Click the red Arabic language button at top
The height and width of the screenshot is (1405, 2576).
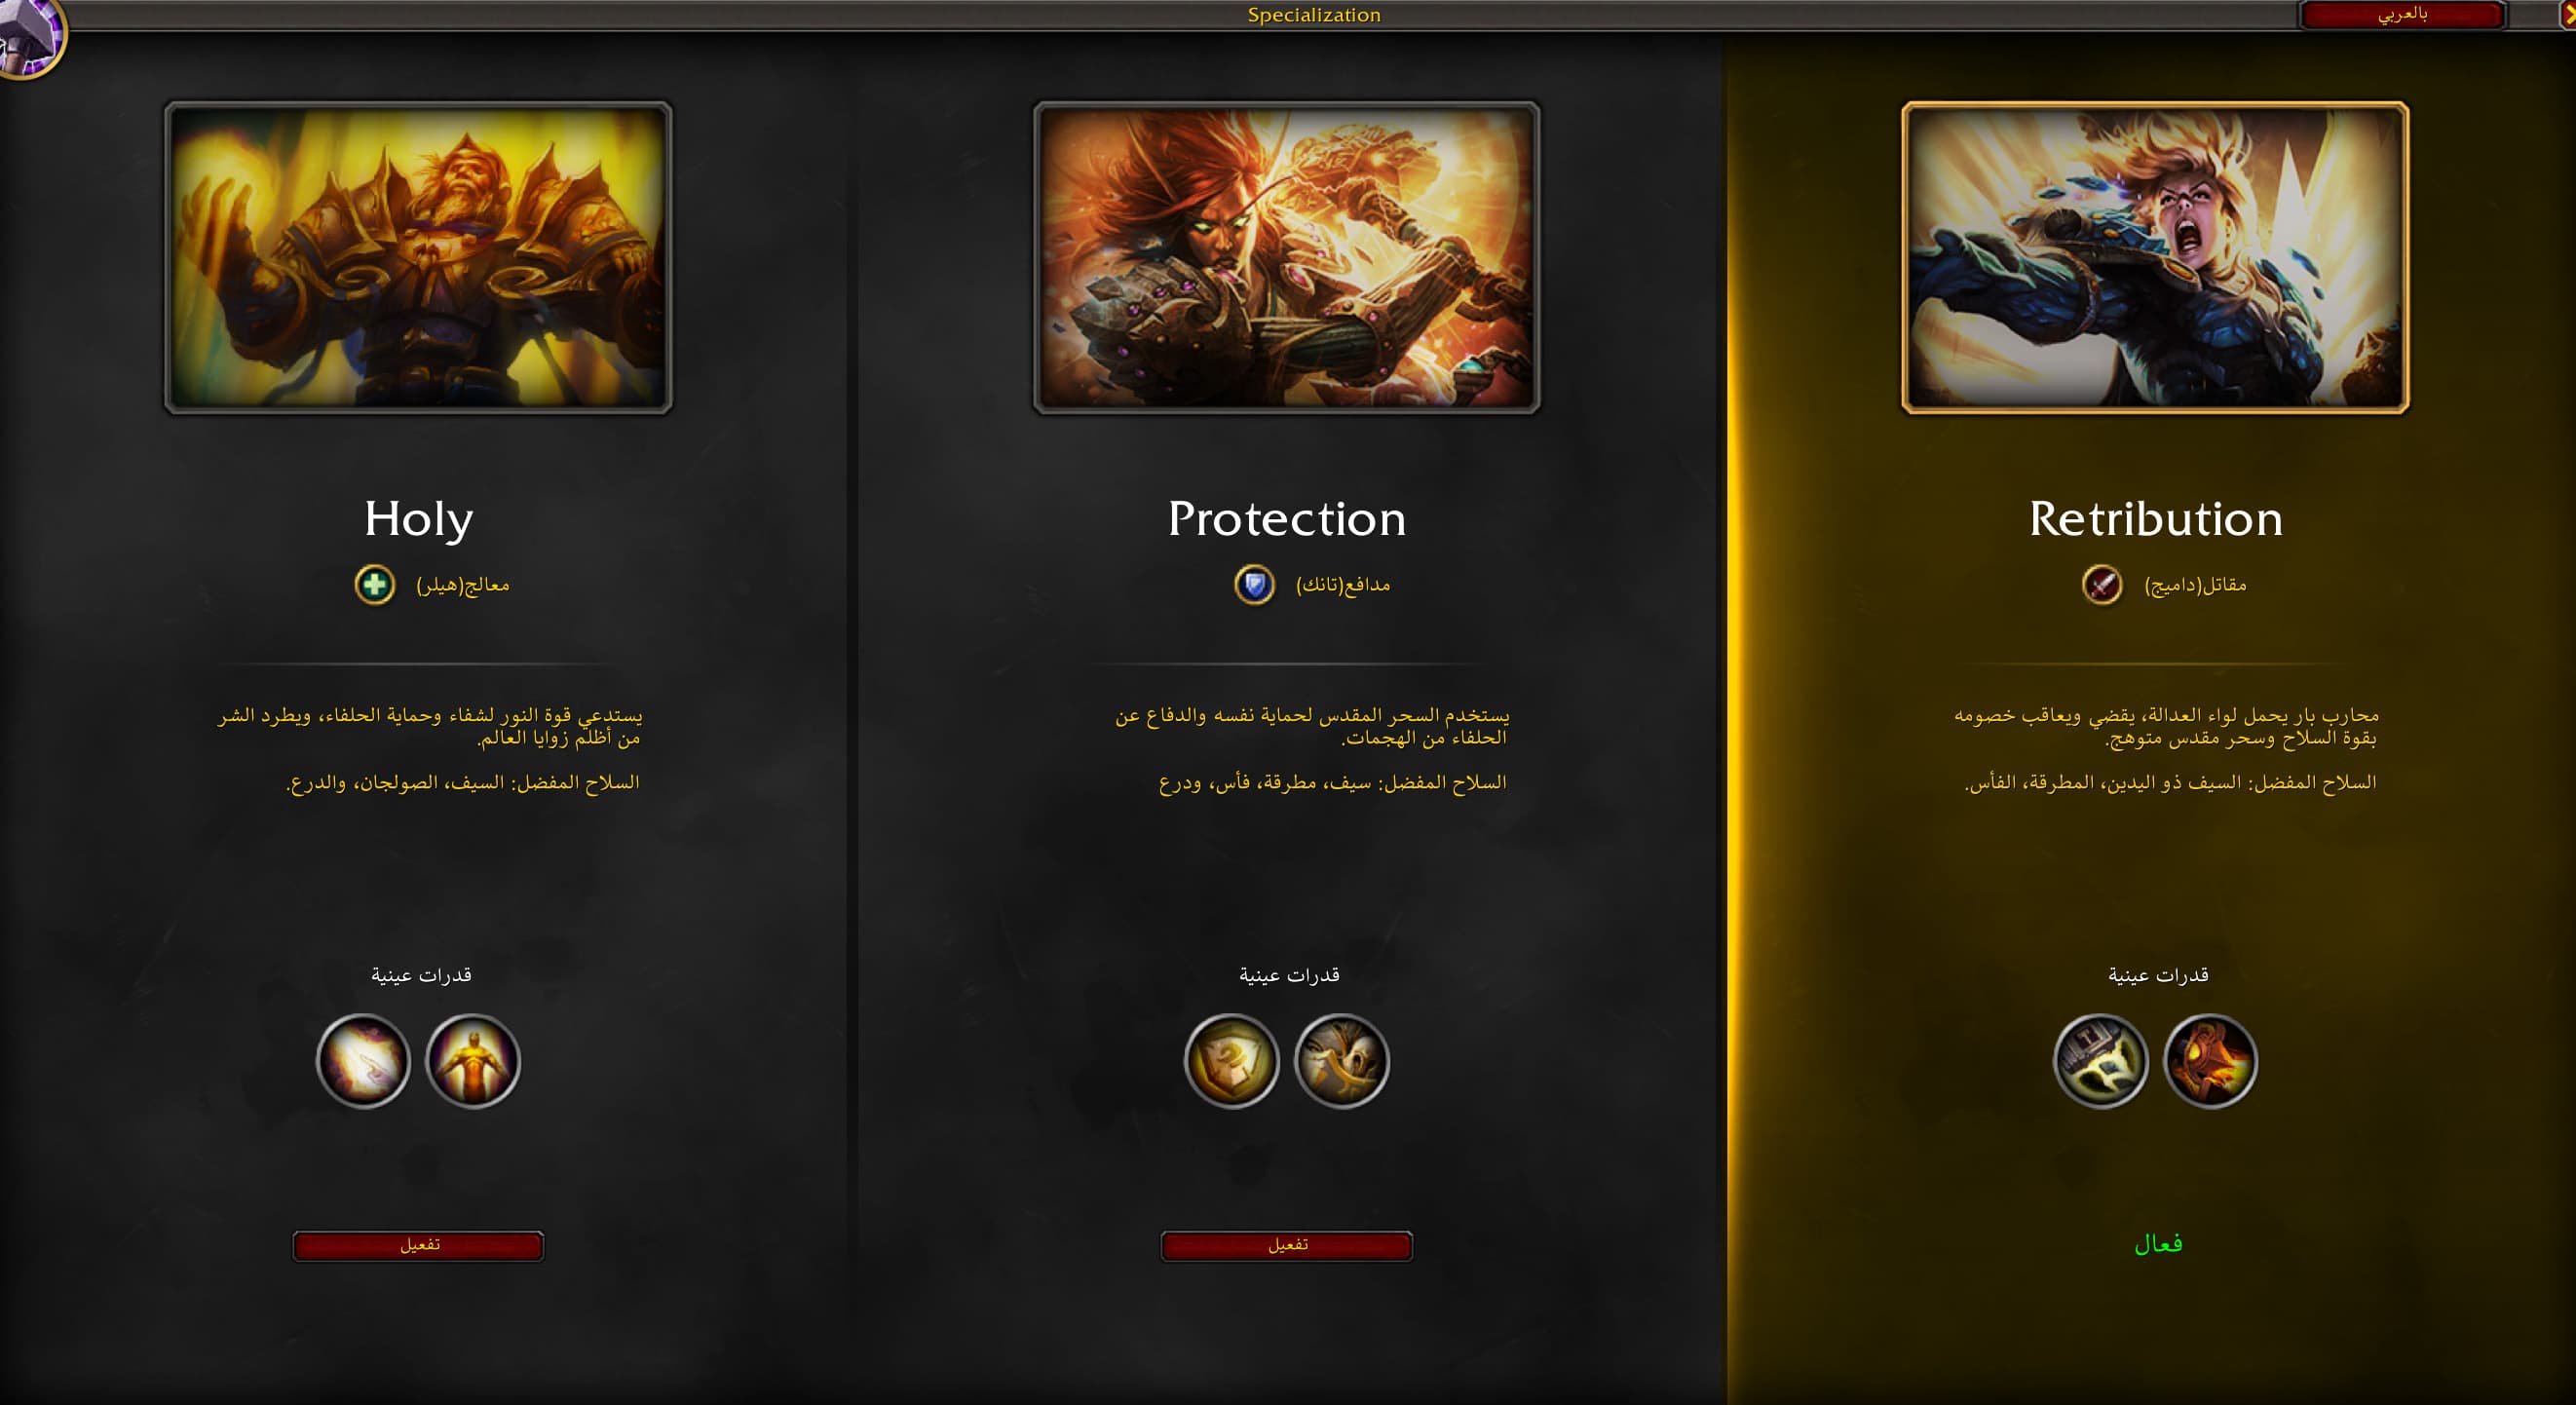pos(2402,15)
